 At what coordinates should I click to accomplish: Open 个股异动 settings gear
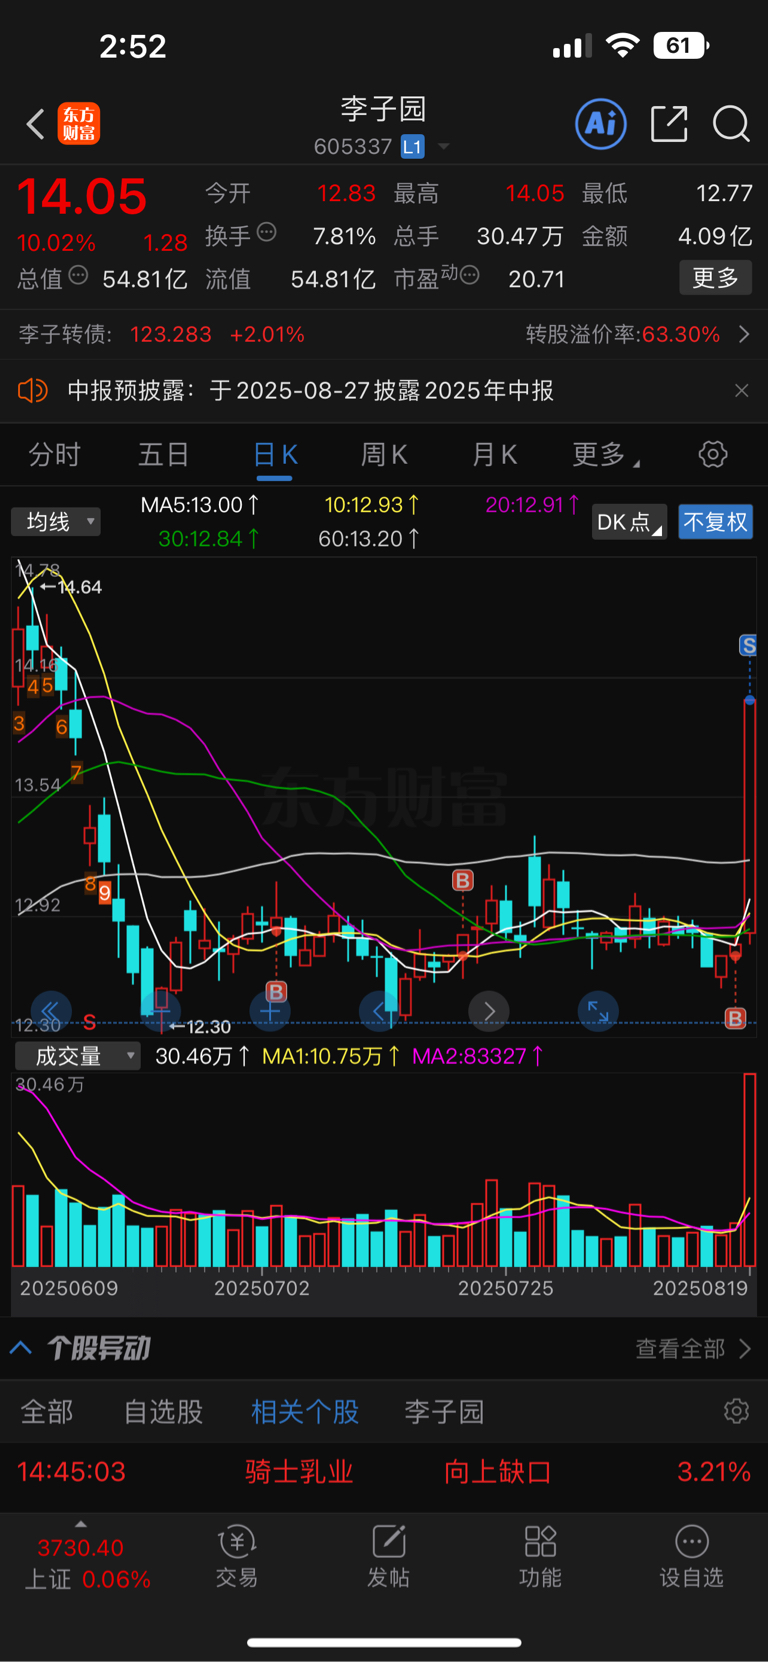pyautogui.click(x=736, y=1411)
